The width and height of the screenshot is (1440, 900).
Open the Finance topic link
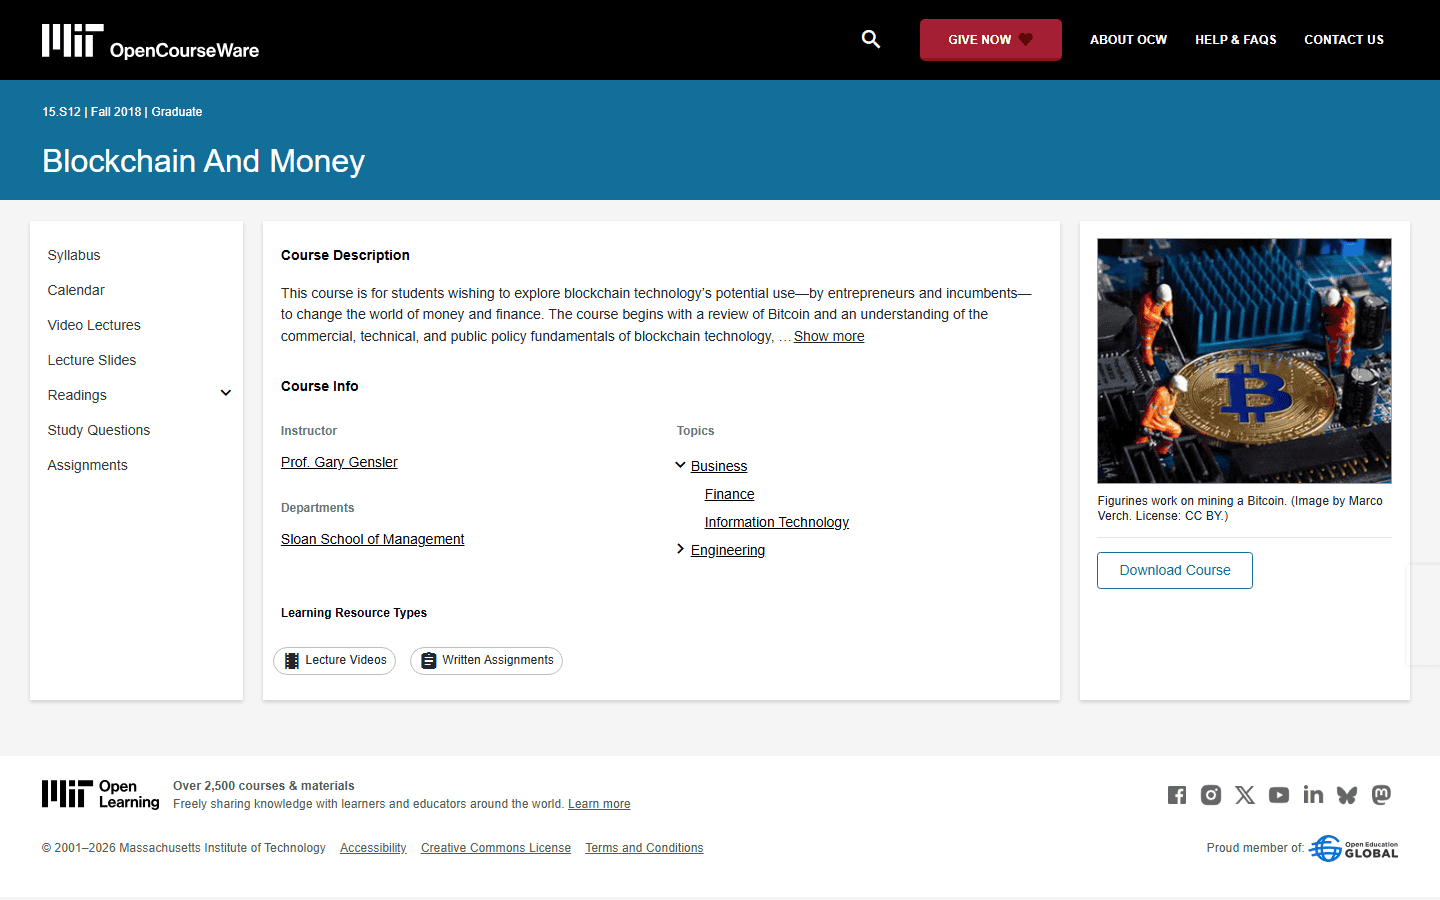[x=730, y=494]
